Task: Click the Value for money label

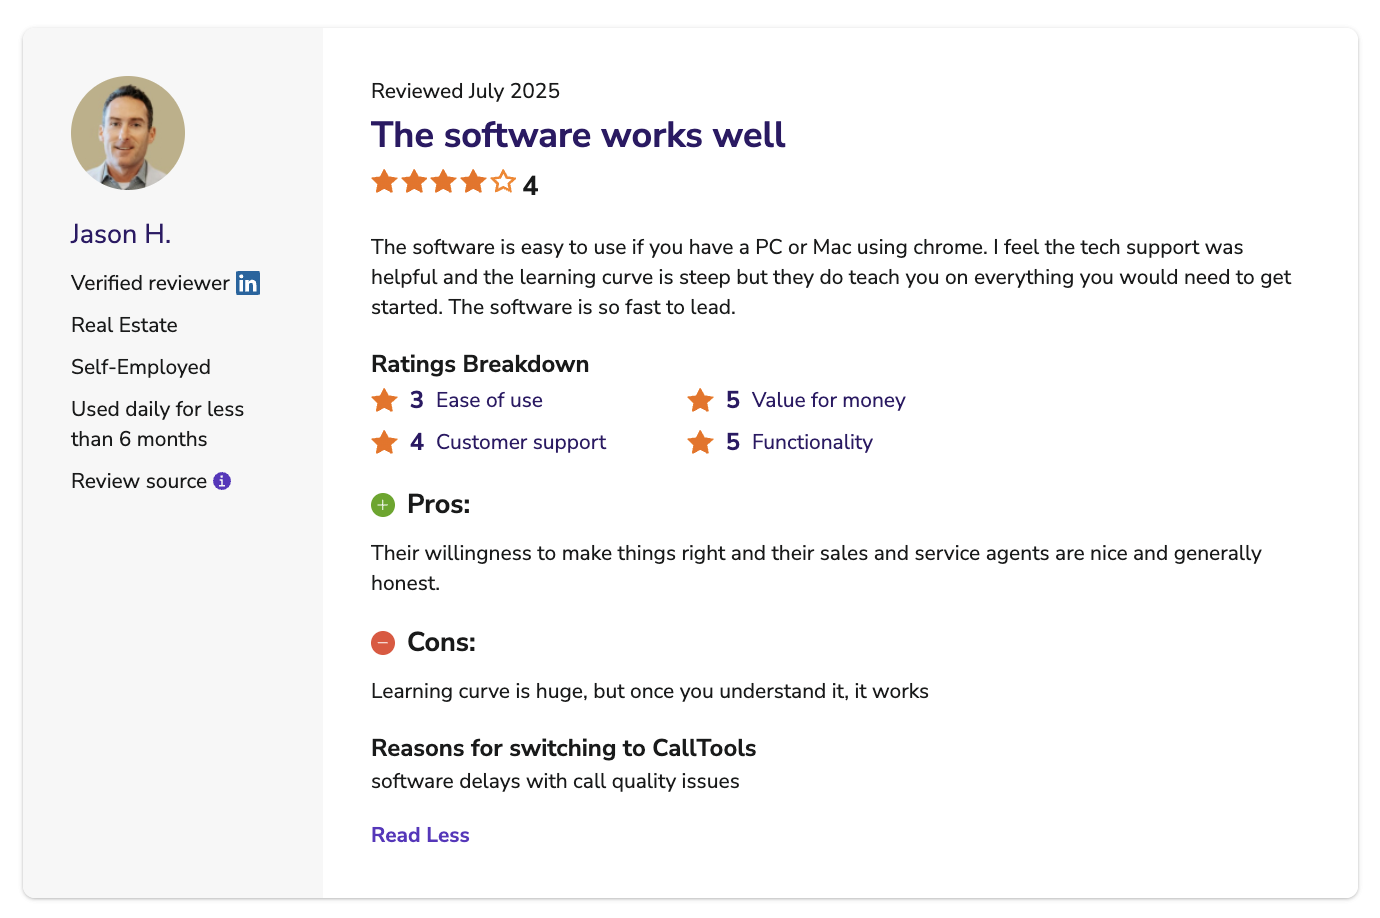Action: point(829,400)
